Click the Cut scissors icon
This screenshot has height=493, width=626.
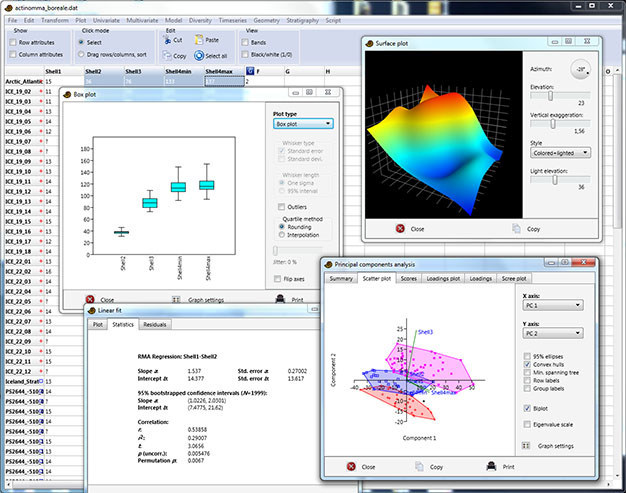click(x=168, y=40)
